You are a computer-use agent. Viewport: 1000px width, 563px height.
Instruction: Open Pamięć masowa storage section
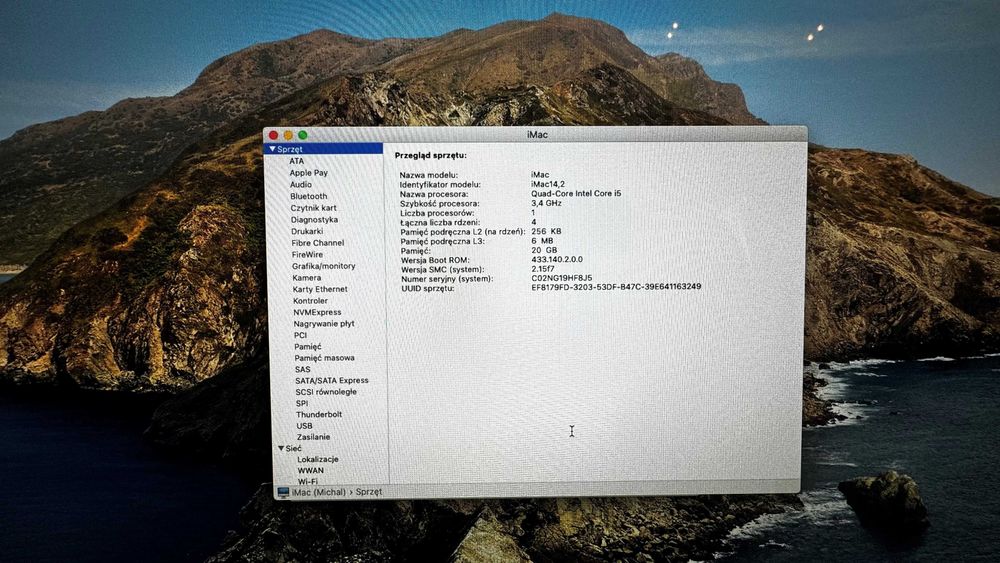pyautogui.click(x=325, y=358)
